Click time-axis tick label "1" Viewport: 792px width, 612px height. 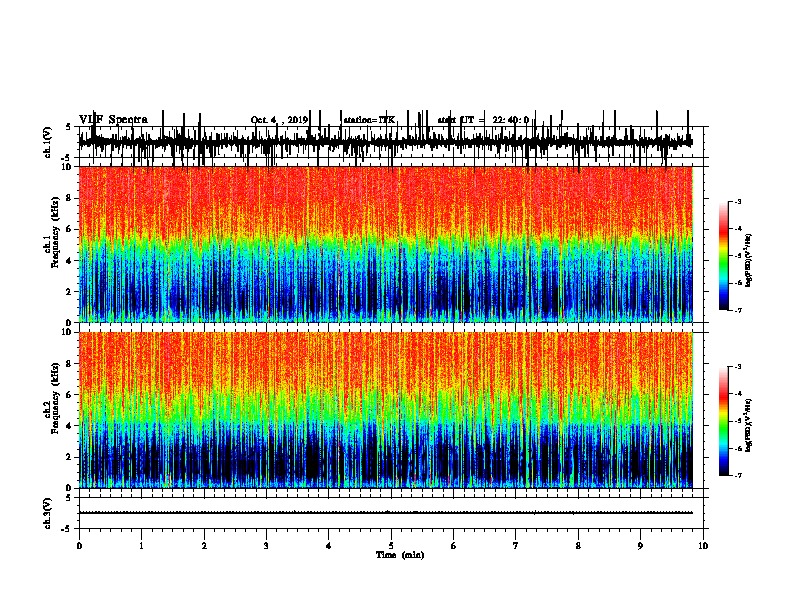(141, 546)
